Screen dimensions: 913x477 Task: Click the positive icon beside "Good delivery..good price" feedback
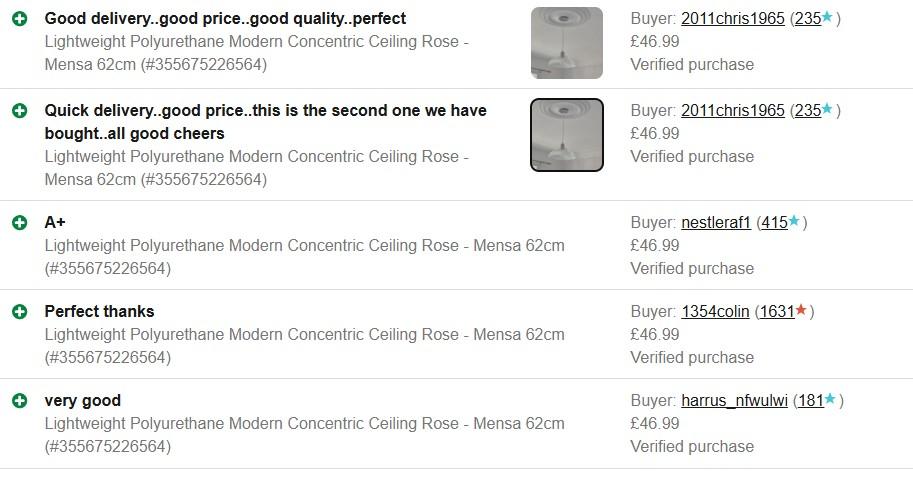[x=19, y=19]
